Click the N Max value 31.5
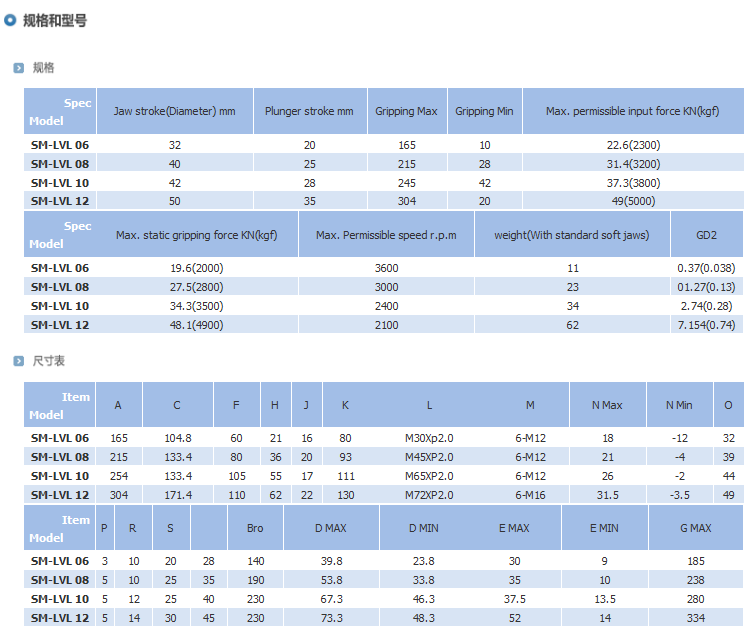The width and height of the screenshot is (755, 643). click(x=608, y=495)
